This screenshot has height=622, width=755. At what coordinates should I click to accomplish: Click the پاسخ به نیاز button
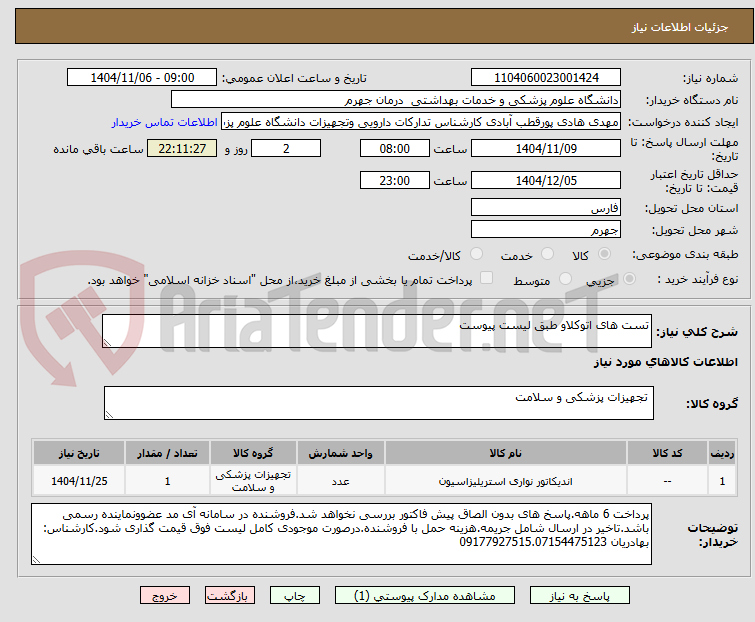pyautogui.click(x=579, y=596)
